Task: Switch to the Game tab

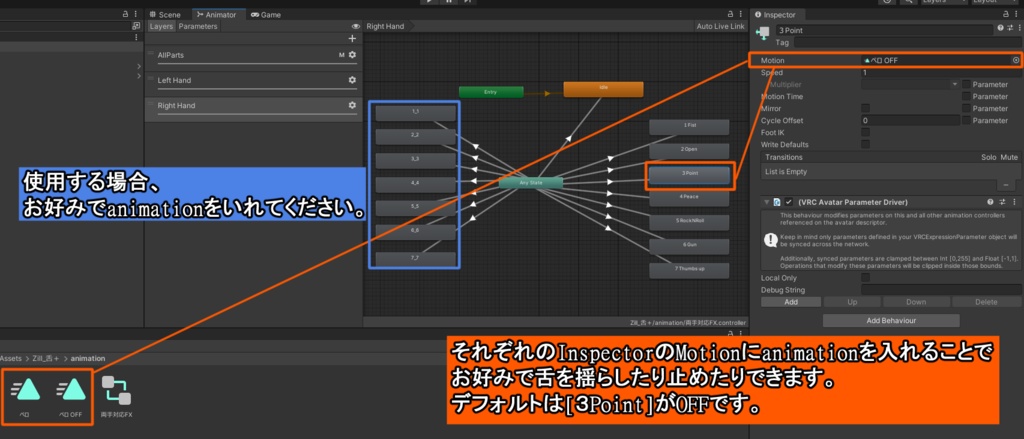Action: point(266,14)
